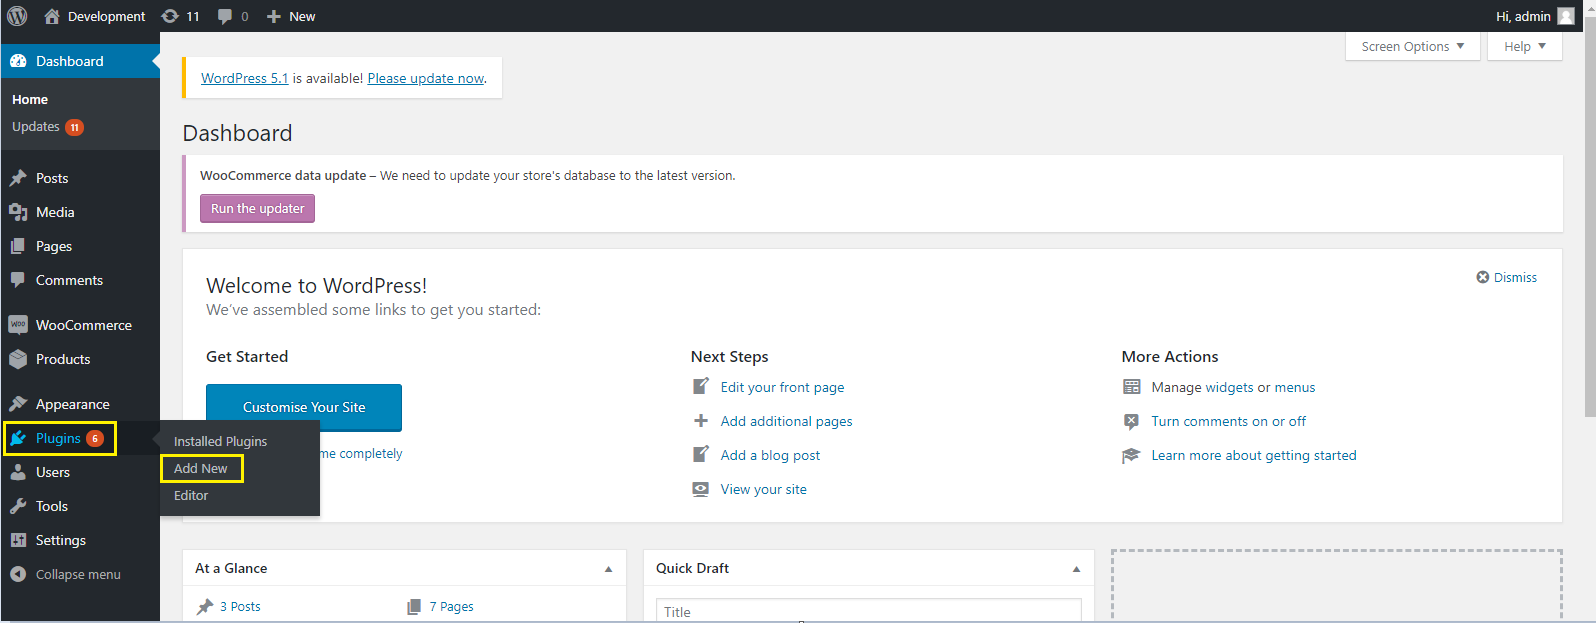Image resolution: width=1596 pixels, height=623 pixels.
Task: Open the Users sidebar icon
Action: (18, 472)
